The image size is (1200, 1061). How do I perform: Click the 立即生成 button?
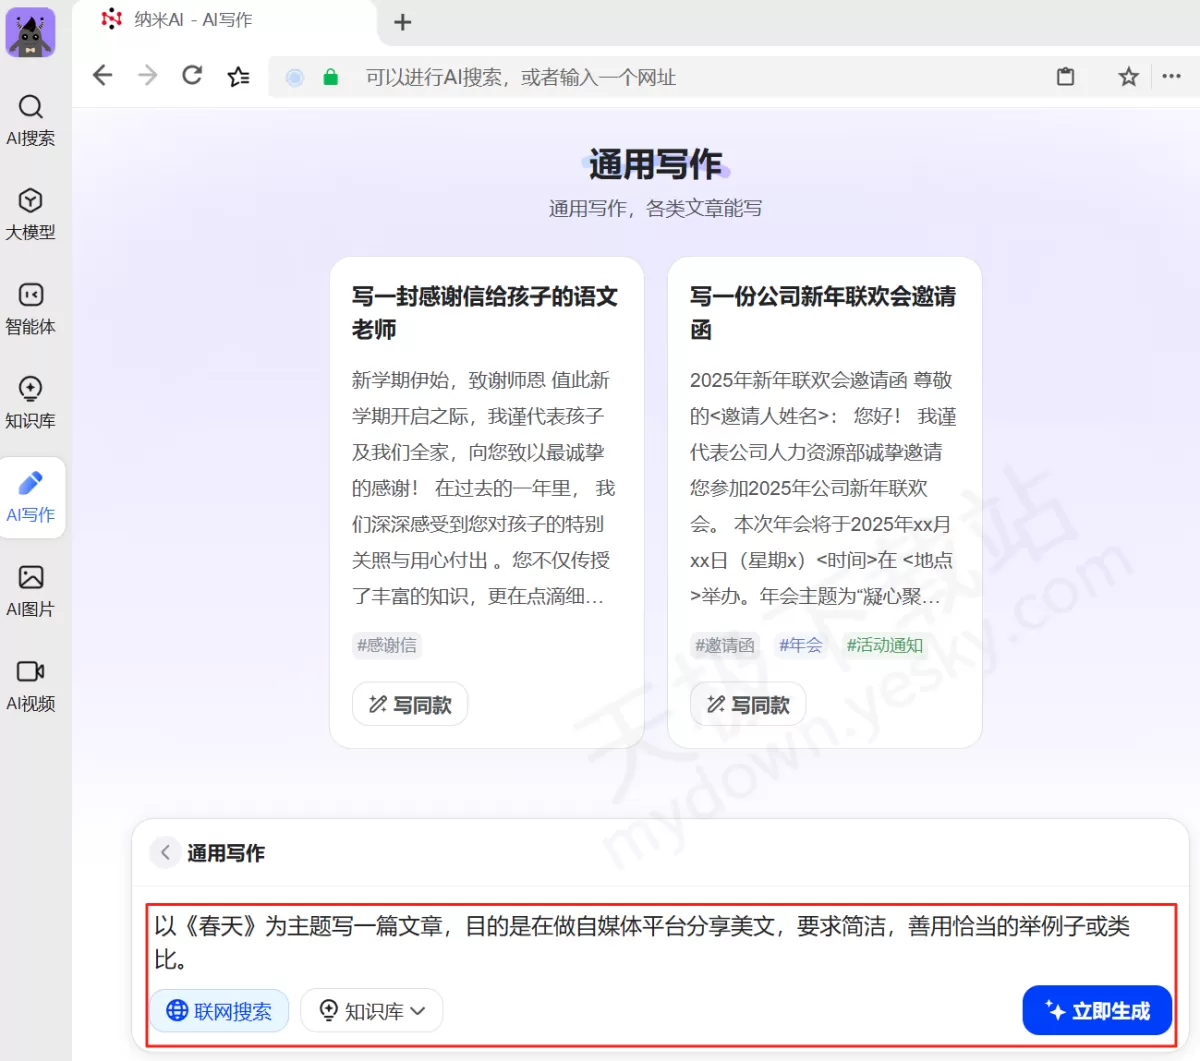click(1097, 1011)
